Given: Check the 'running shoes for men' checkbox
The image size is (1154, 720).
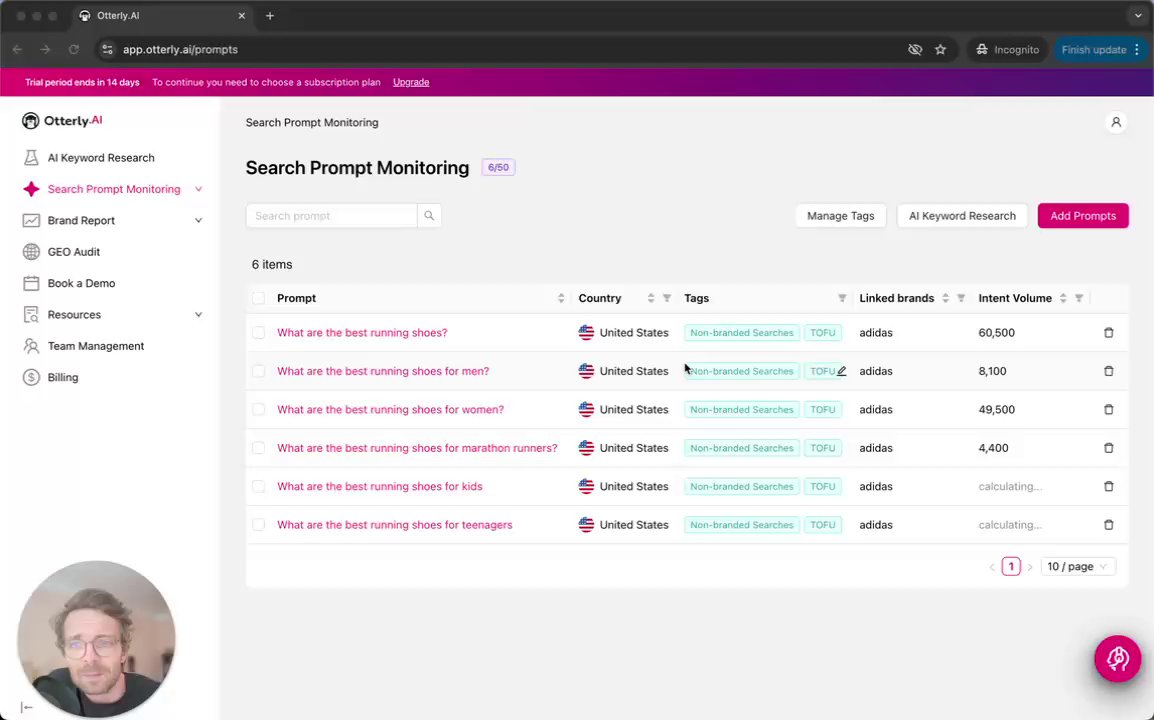Looking at the screenshot, I should pos(258,371).
